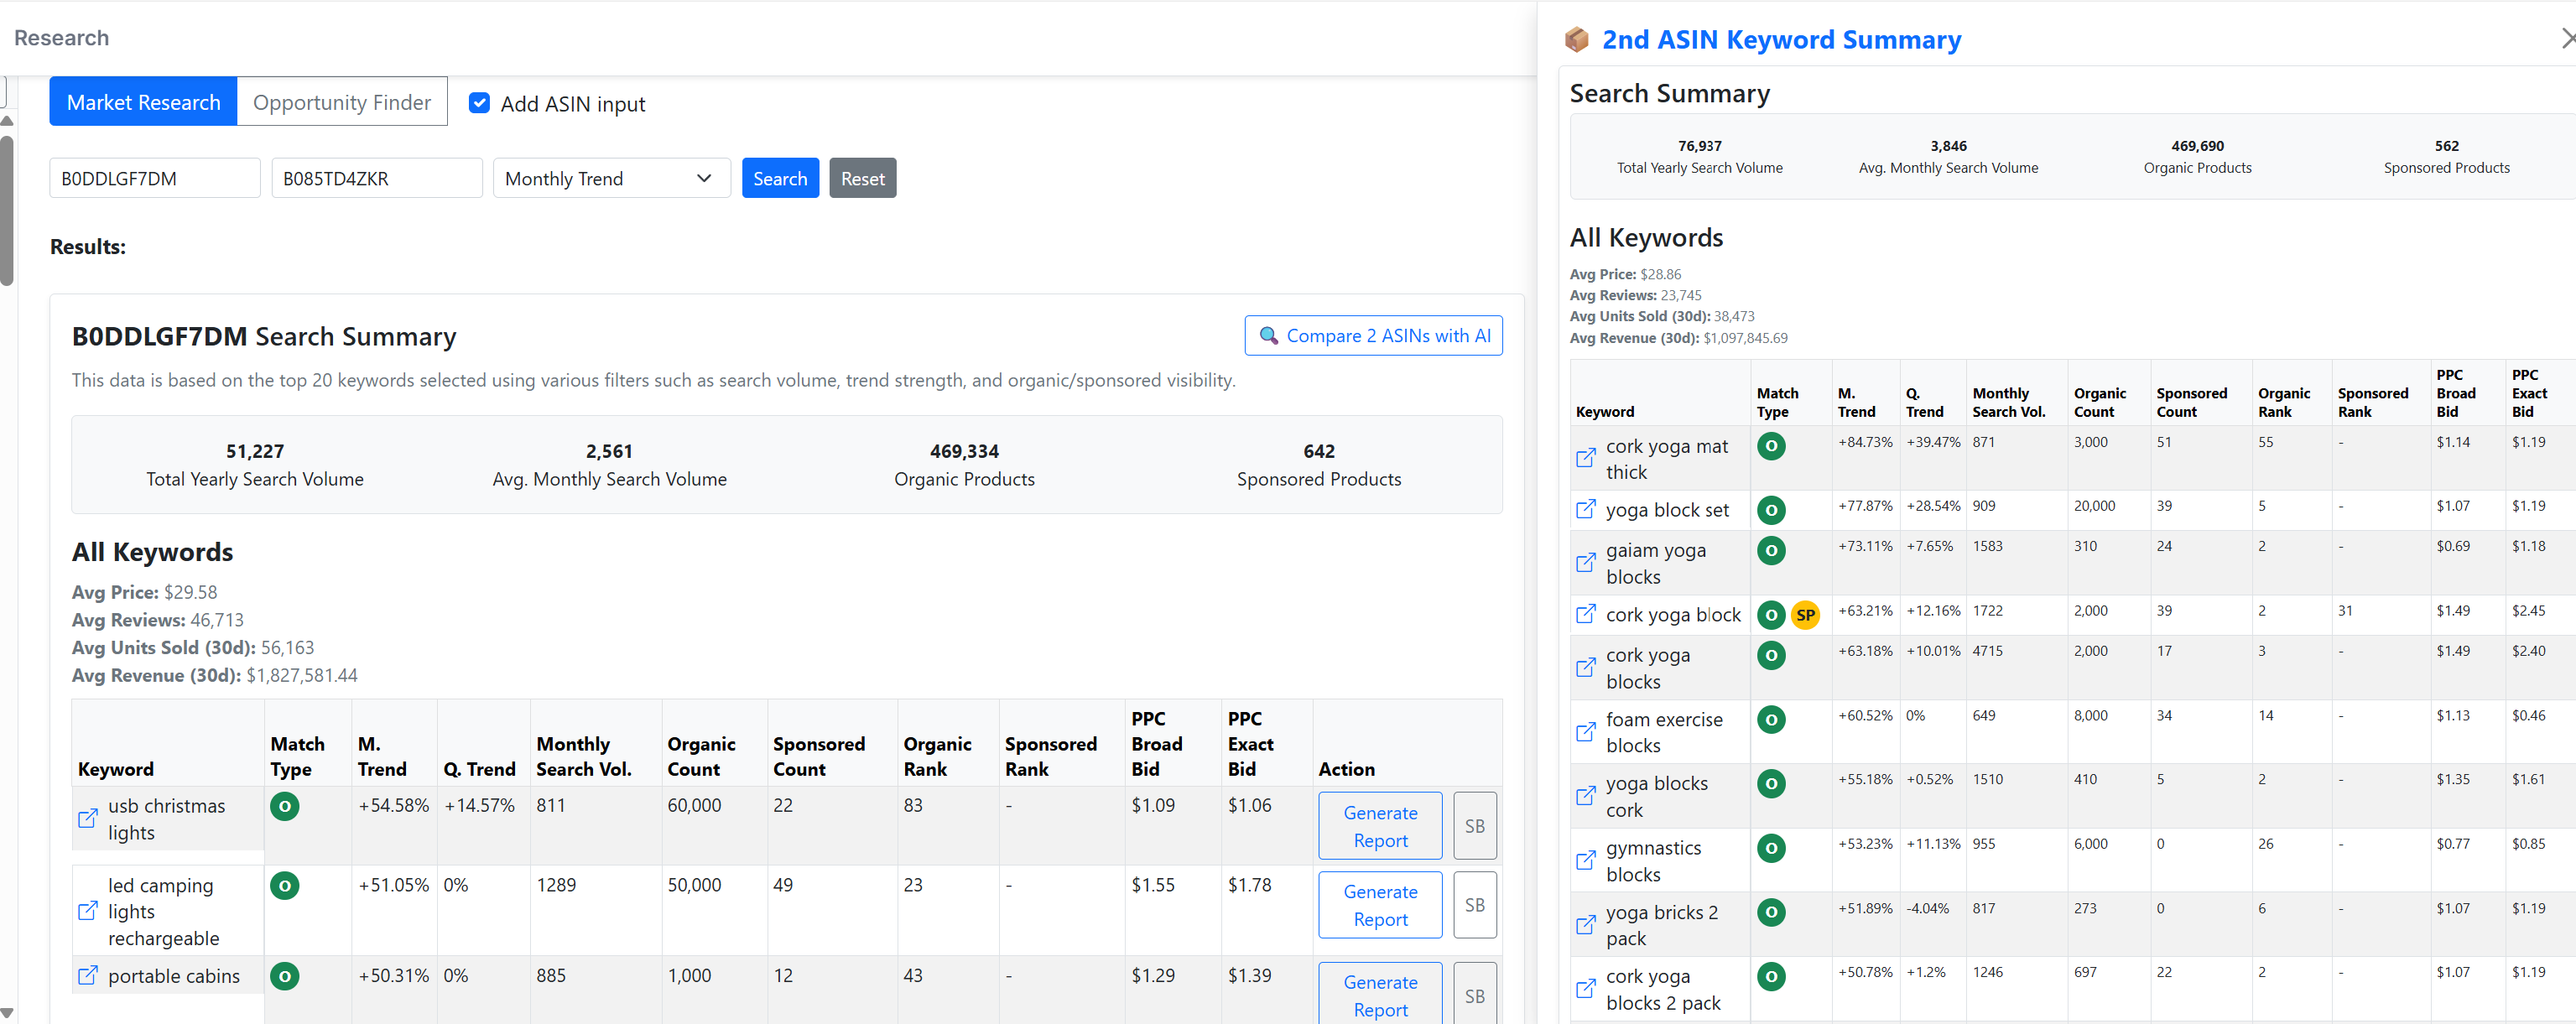Open external link for yoga bricks 2 pack
The height and width of the screenshot is (1024, 2576).
1586,925
